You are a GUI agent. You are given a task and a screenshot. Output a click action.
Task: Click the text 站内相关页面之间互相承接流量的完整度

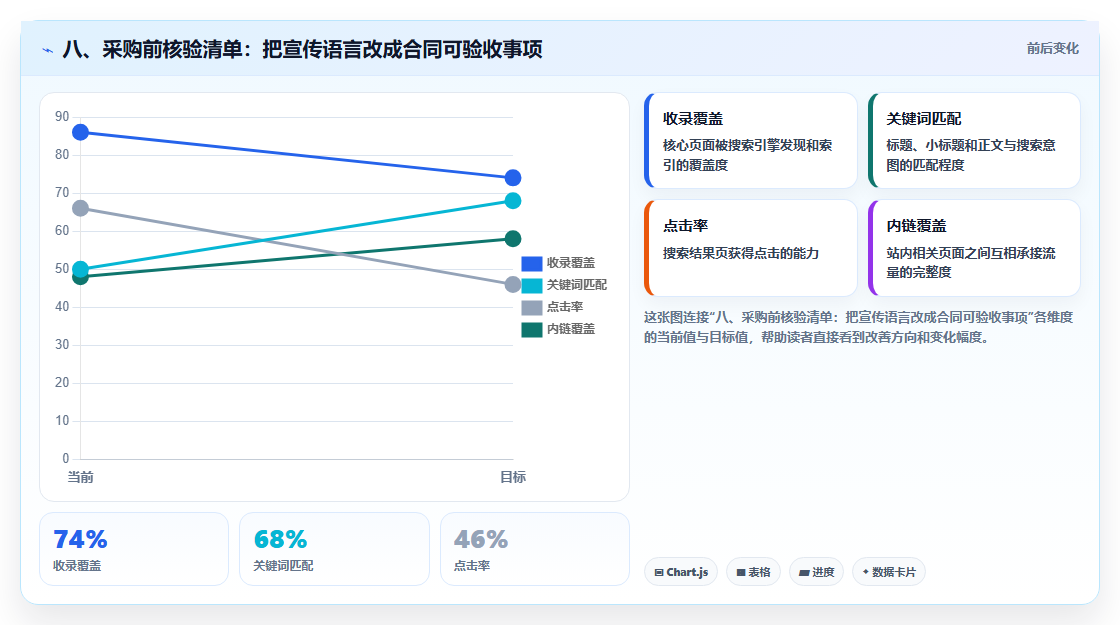tap(971, 263)
